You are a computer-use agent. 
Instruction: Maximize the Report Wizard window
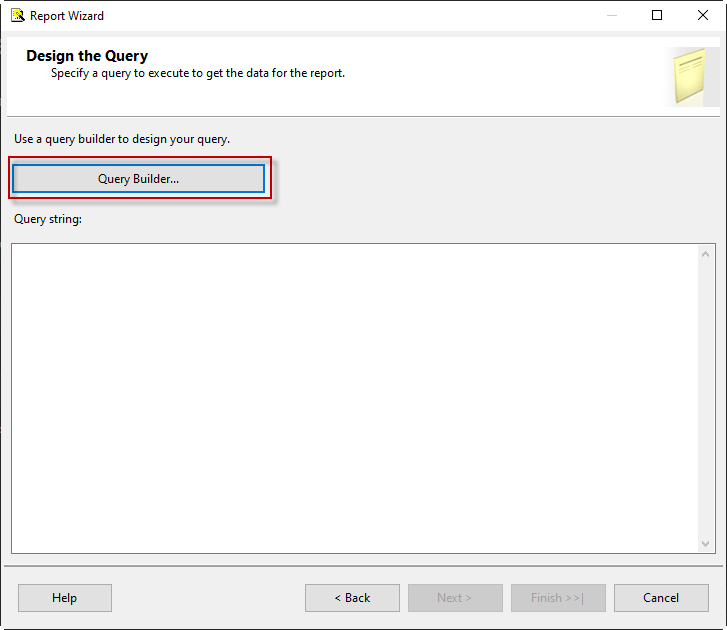pyautogui.click(x=657, y=15)
